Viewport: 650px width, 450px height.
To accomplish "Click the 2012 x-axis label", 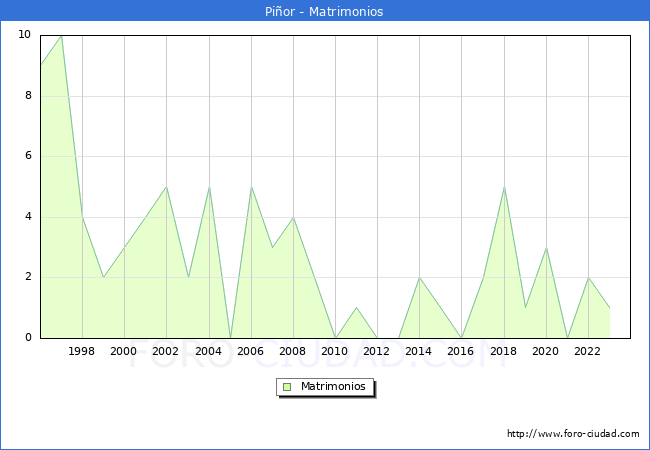I will (x=377, y=351).
